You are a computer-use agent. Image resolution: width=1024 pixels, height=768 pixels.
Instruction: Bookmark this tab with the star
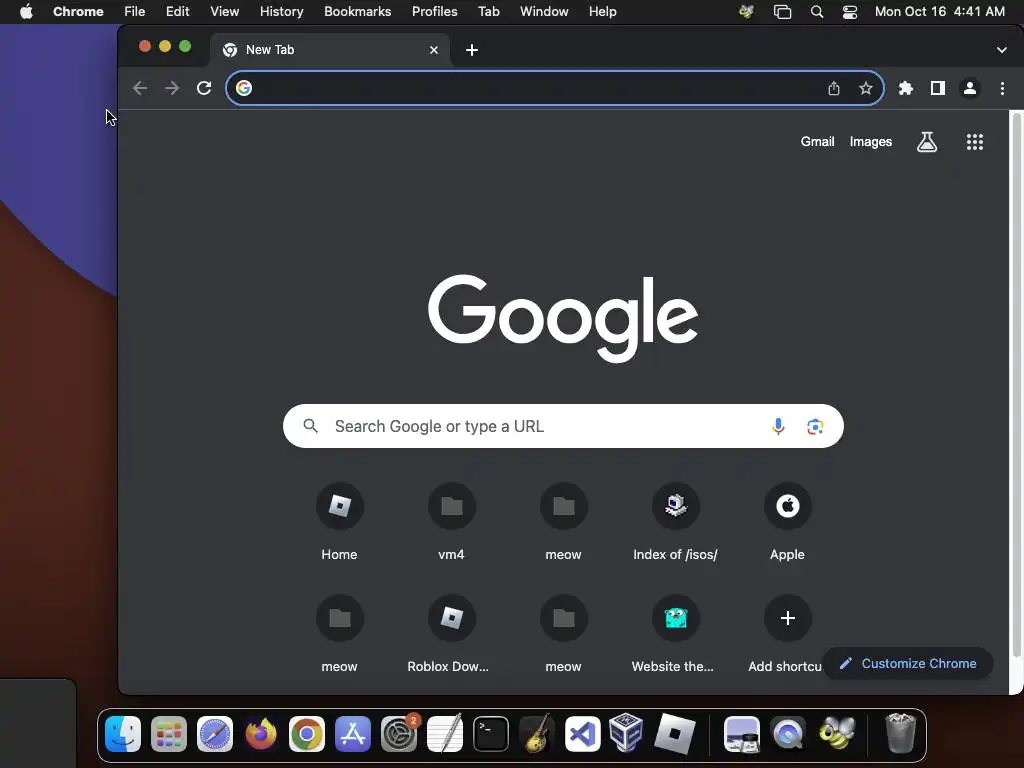pyautogui.click(x=866, y=88)
